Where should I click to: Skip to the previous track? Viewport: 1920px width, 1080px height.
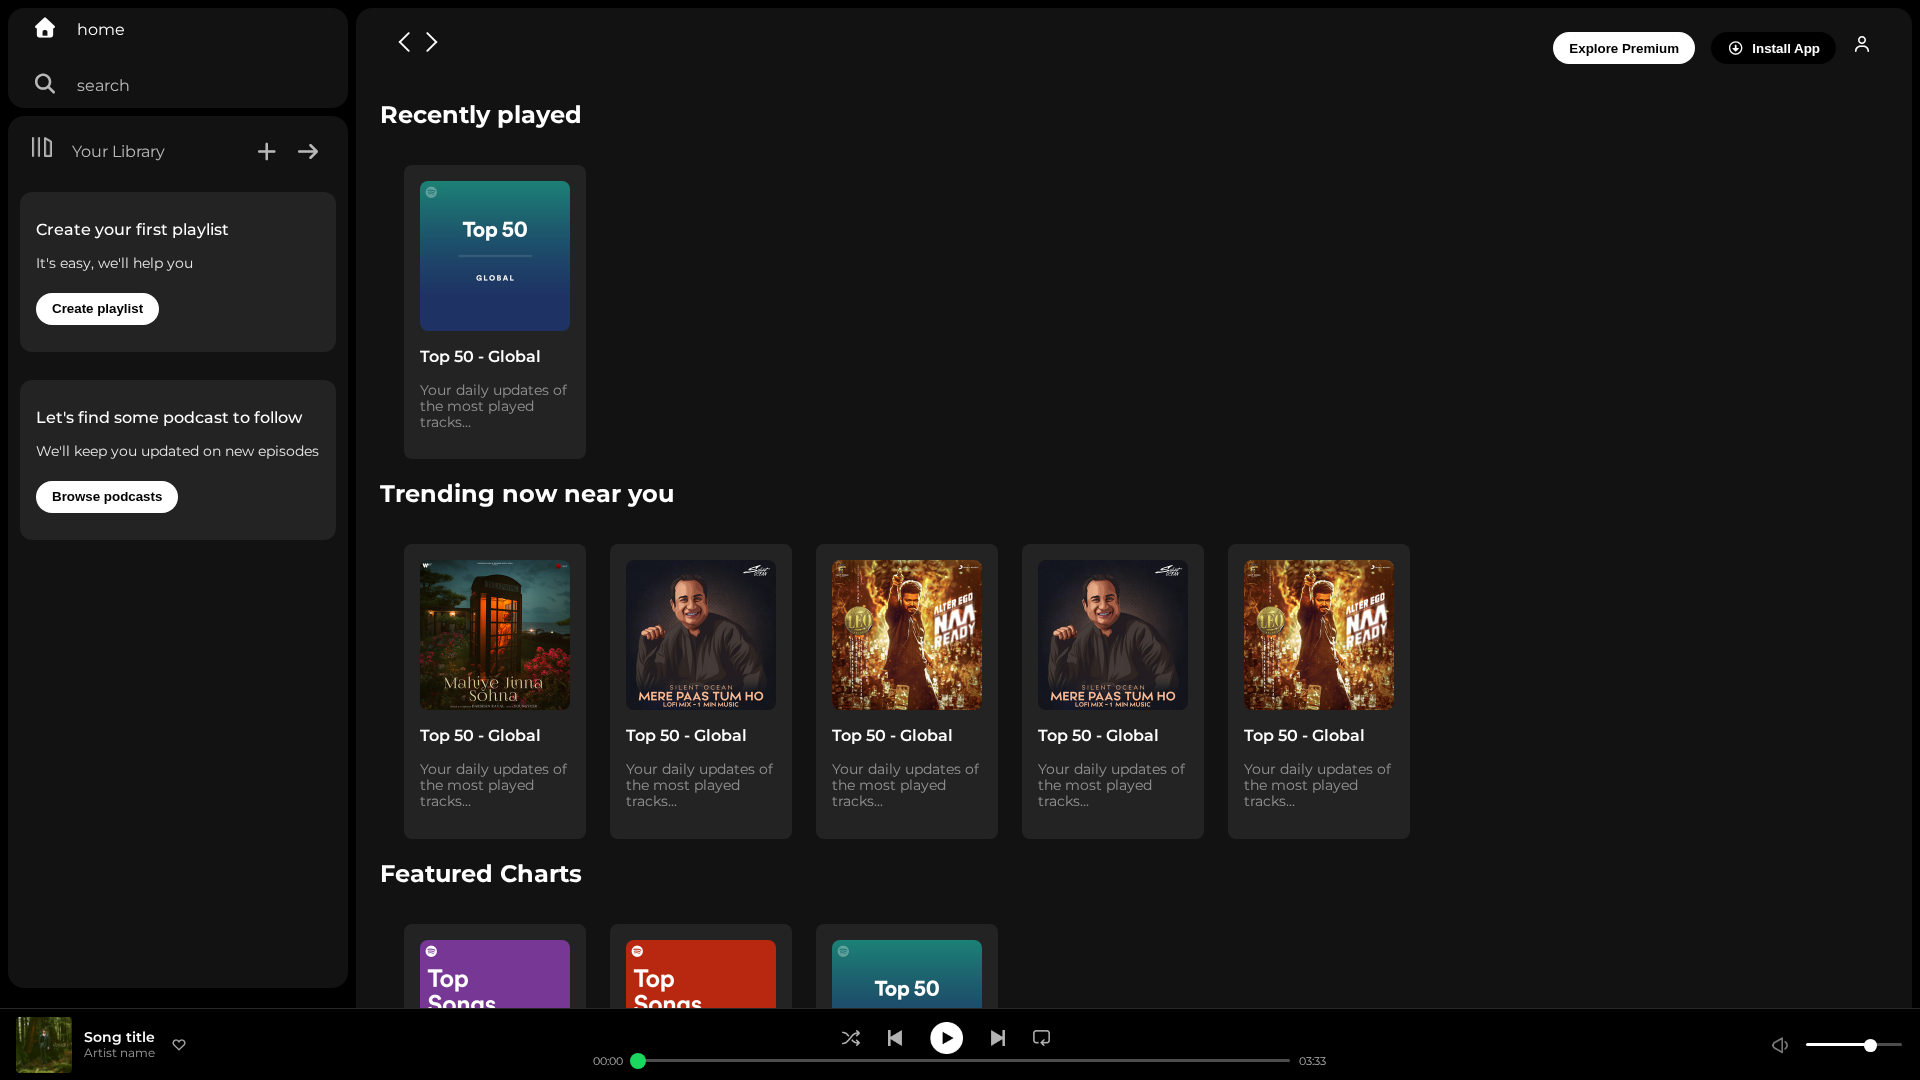(x=895, y=1038)
